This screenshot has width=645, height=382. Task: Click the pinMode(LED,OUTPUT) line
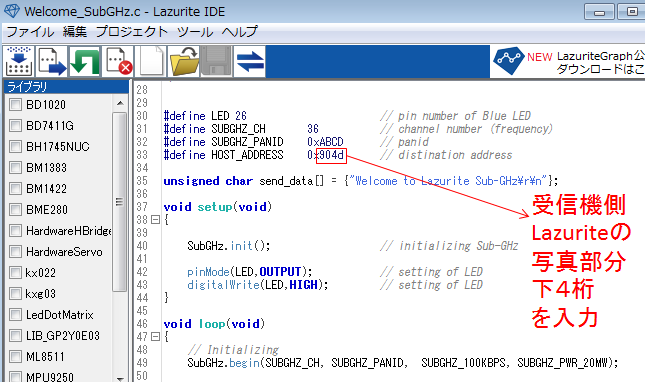(x=249, y=272)
